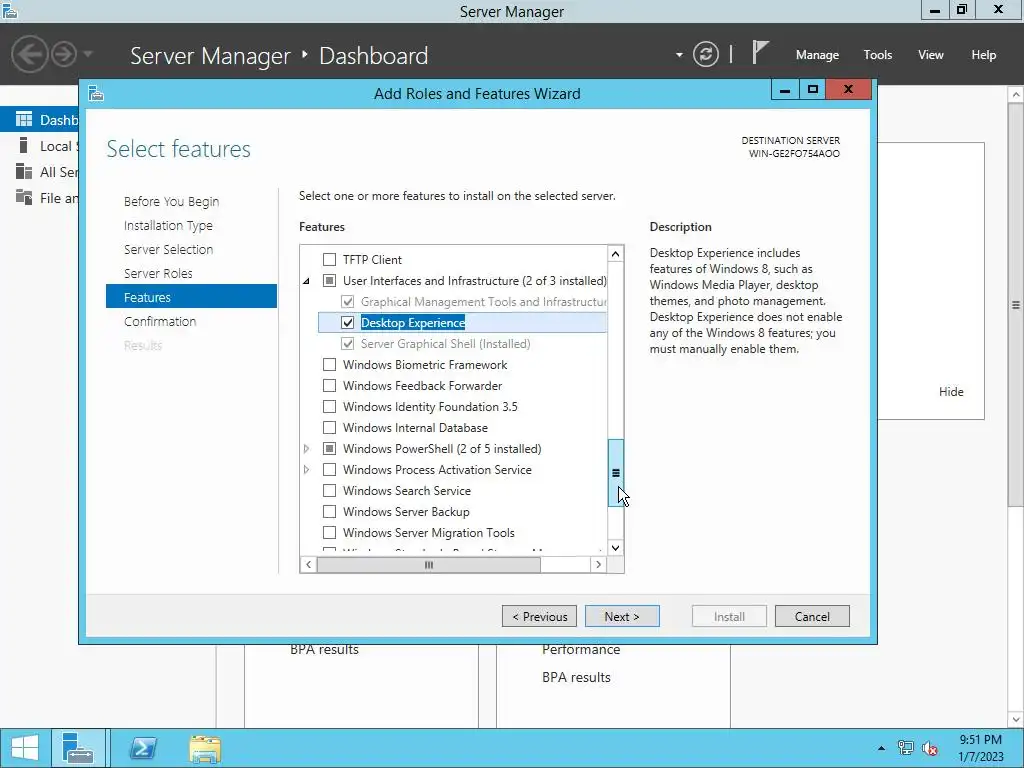Select the File and Storage sidebar icon
Viewport: 1024px width, 768px height.
(x=24, y=197)
